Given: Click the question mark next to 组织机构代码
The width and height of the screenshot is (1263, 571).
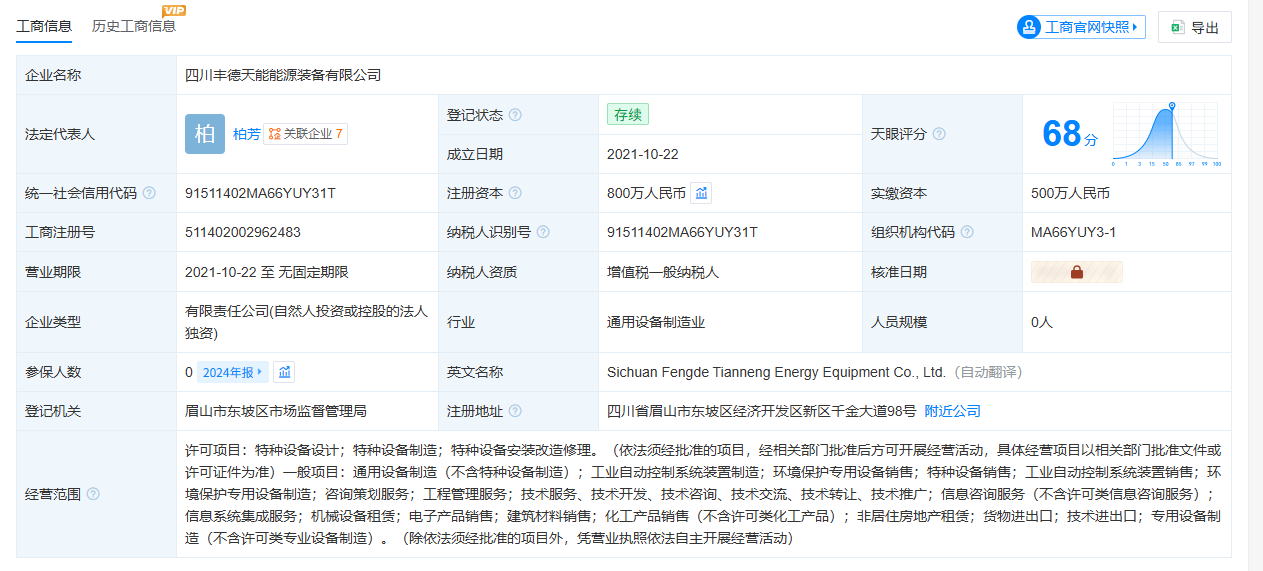Looking at the screenshot, I should coord(967,232).
